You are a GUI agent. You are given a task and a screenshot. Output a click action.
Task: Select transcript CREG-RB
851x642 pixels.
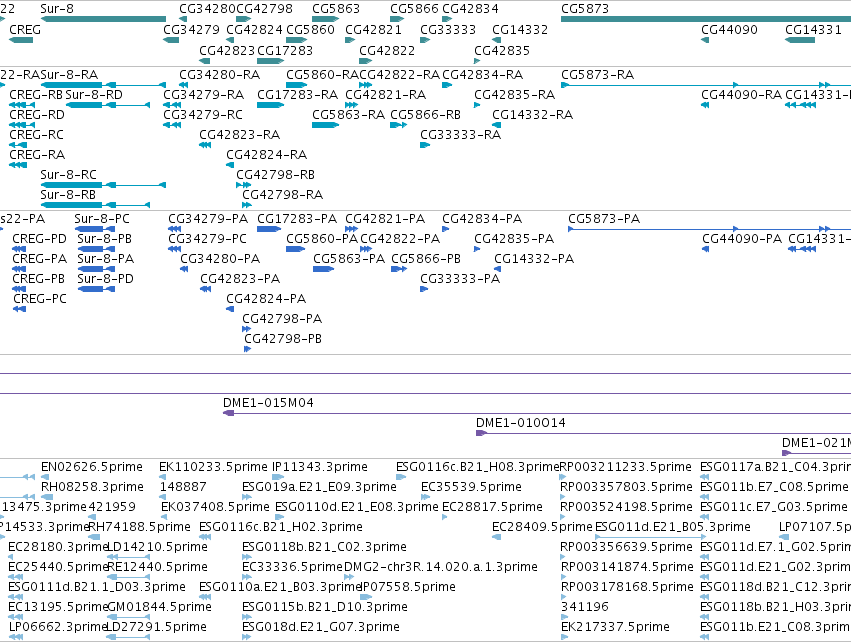[x=36, y=95]
